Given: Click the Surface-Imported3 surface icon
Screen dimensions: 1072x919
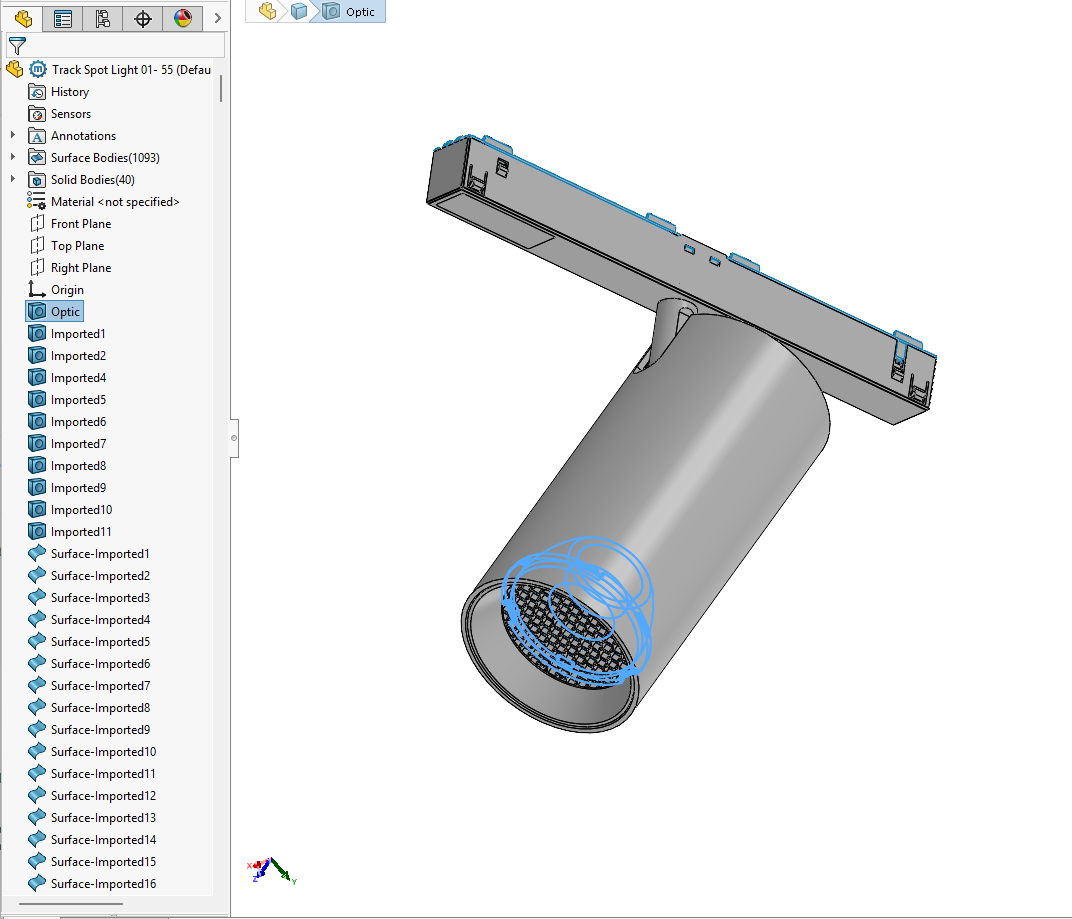Looking at the screenshot, I should coord(37,598).
